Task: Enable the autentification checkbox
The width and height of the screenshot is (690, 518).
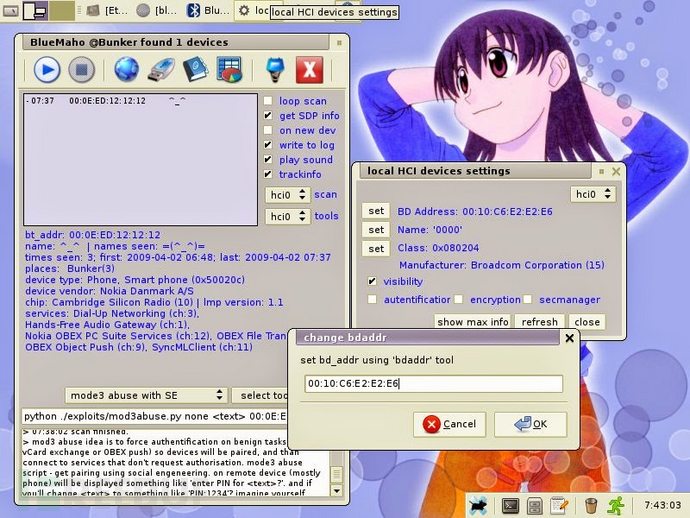Action: (x=372, y=299)
